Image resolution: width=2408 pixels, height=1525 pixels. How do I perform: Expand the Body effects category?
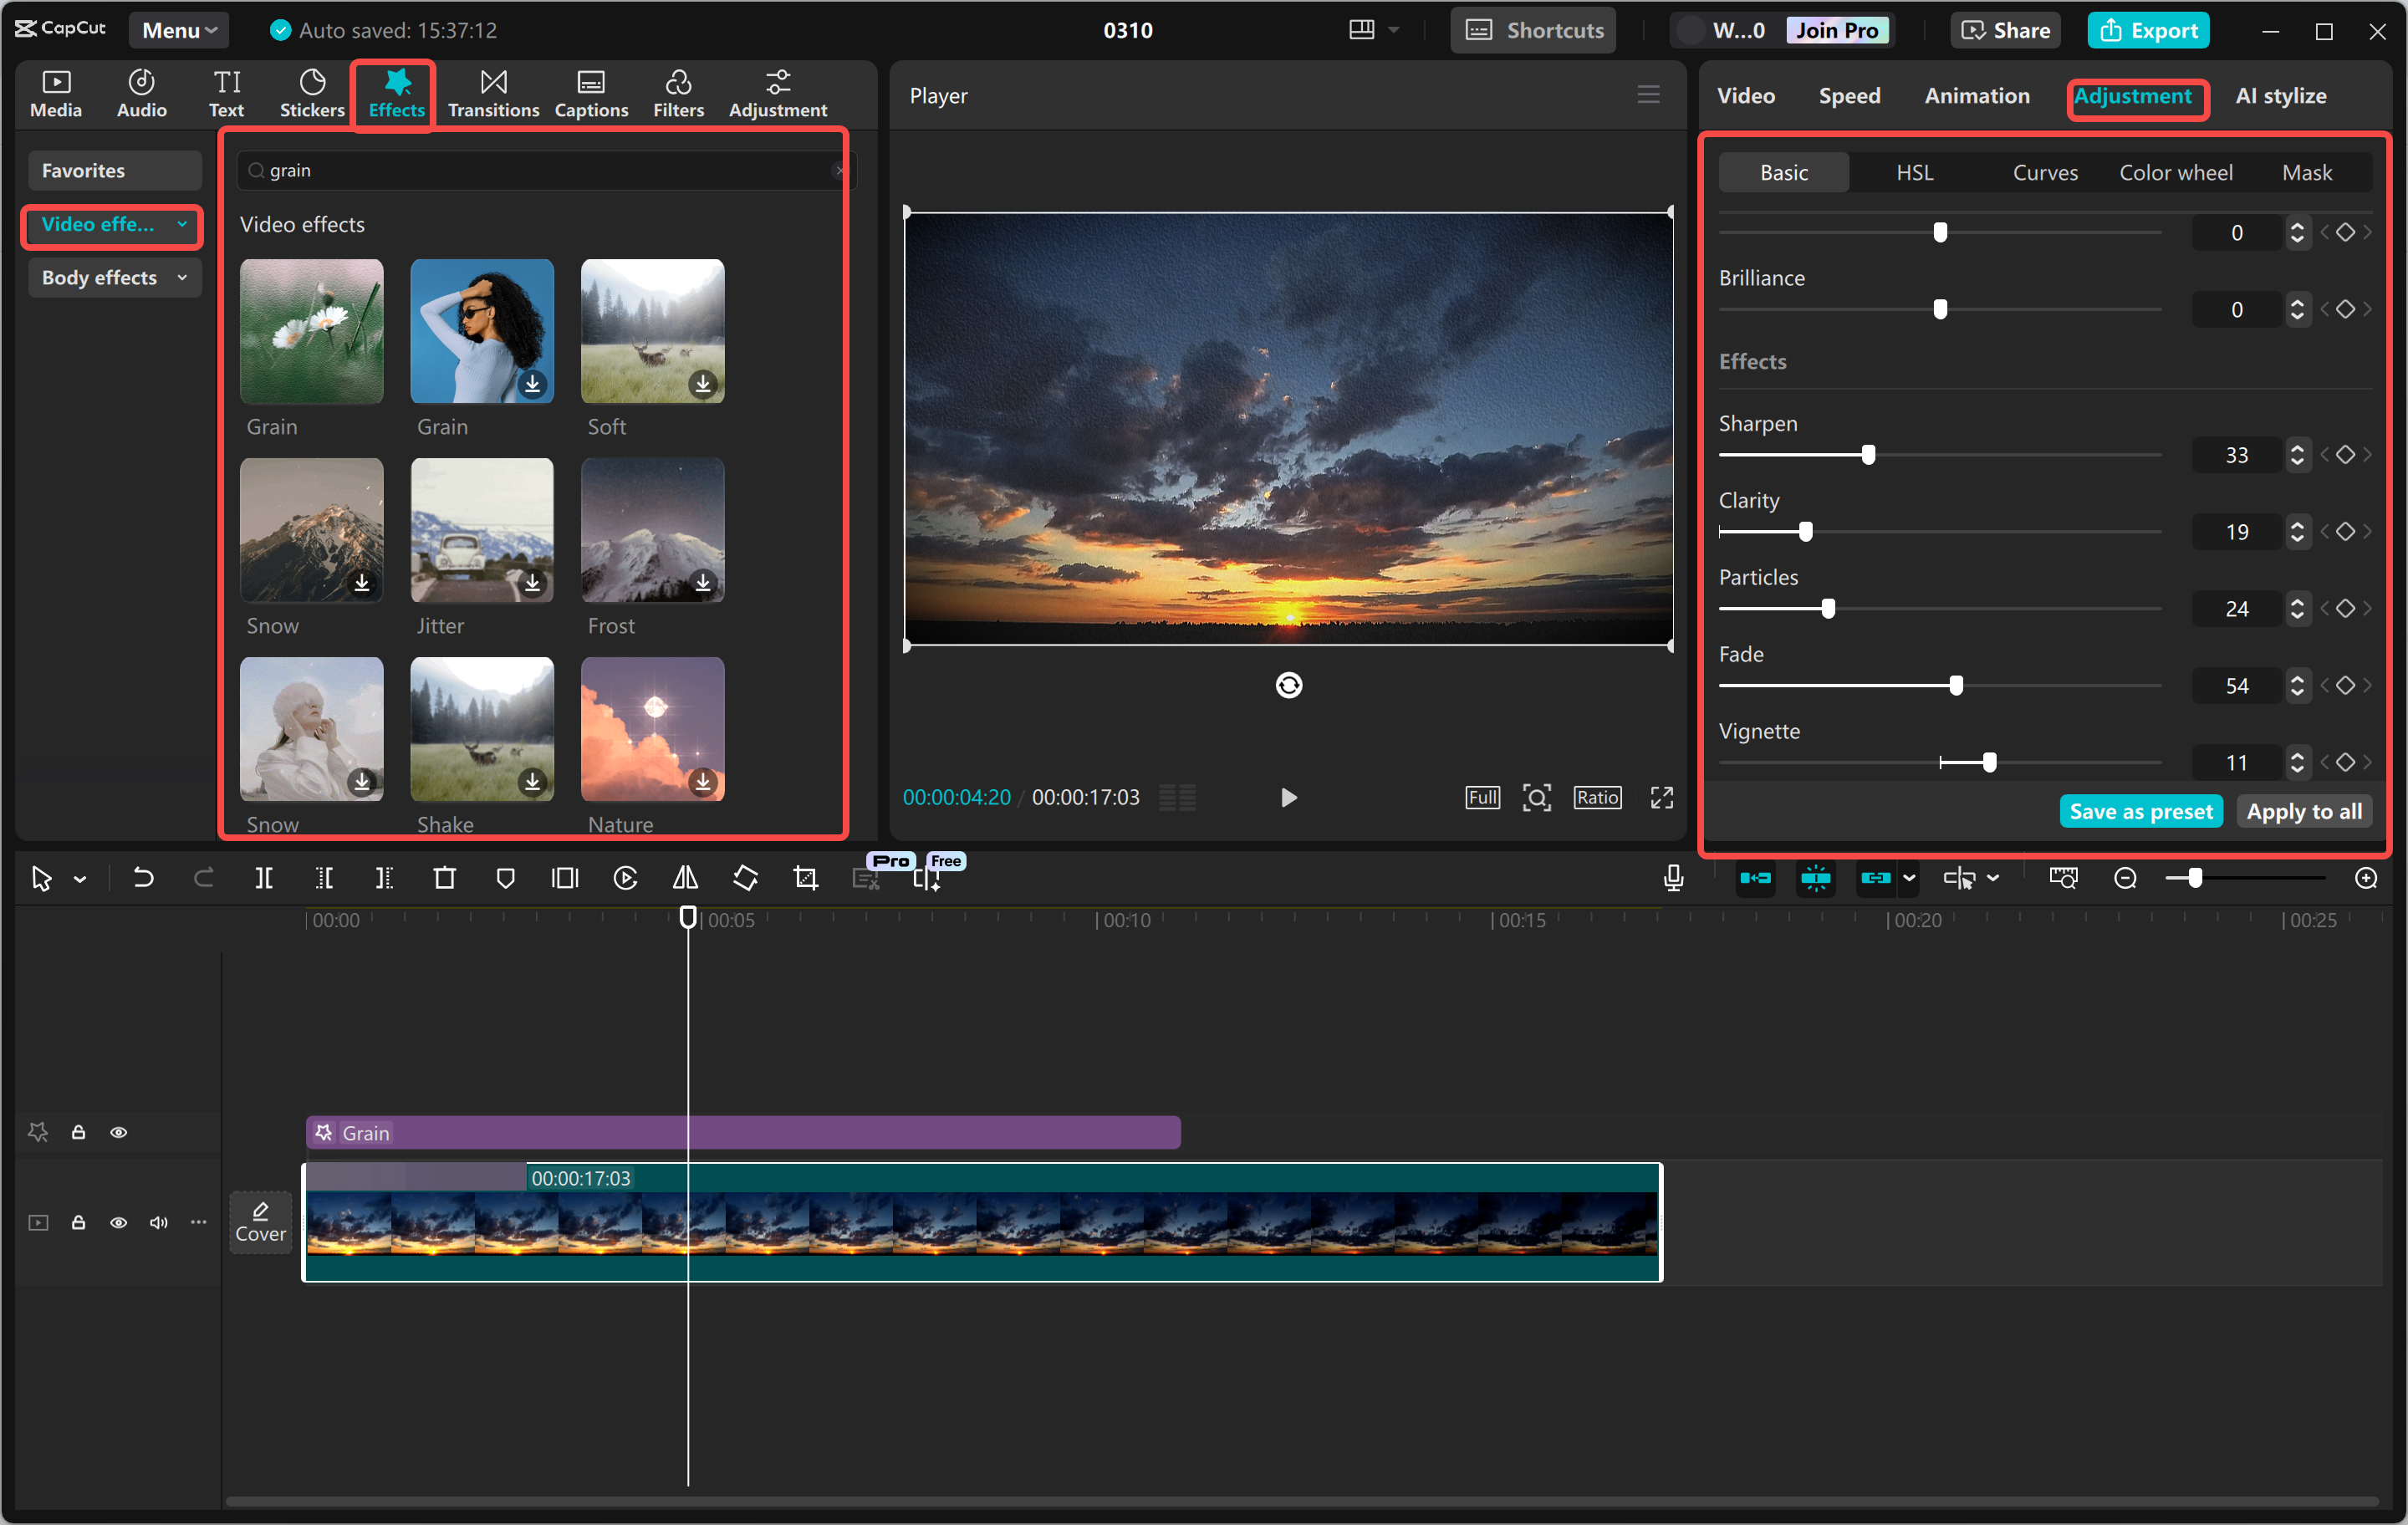click(114, 277)
